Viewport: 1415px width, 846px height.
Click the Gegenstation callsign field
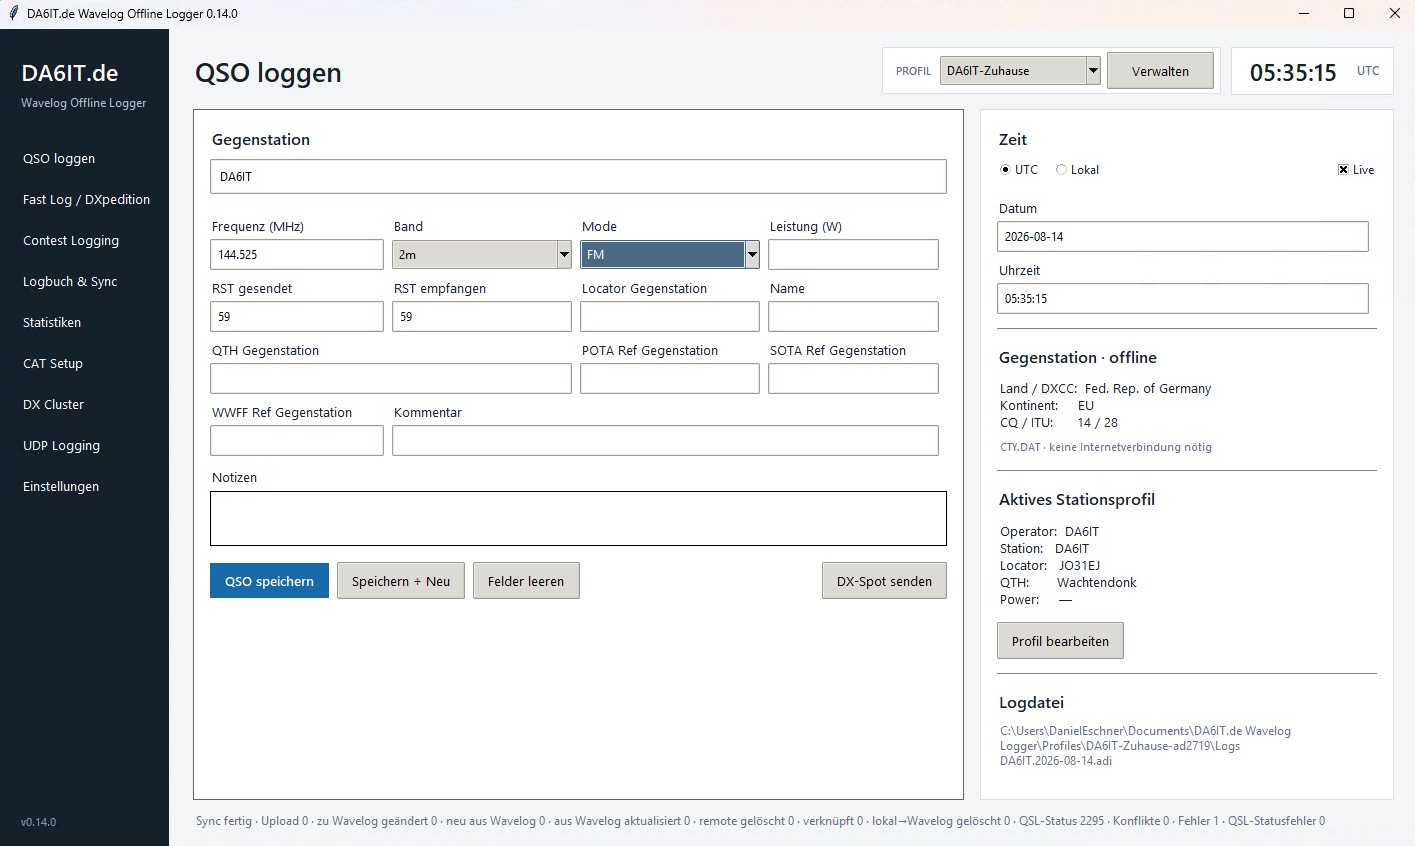point(578,176)
